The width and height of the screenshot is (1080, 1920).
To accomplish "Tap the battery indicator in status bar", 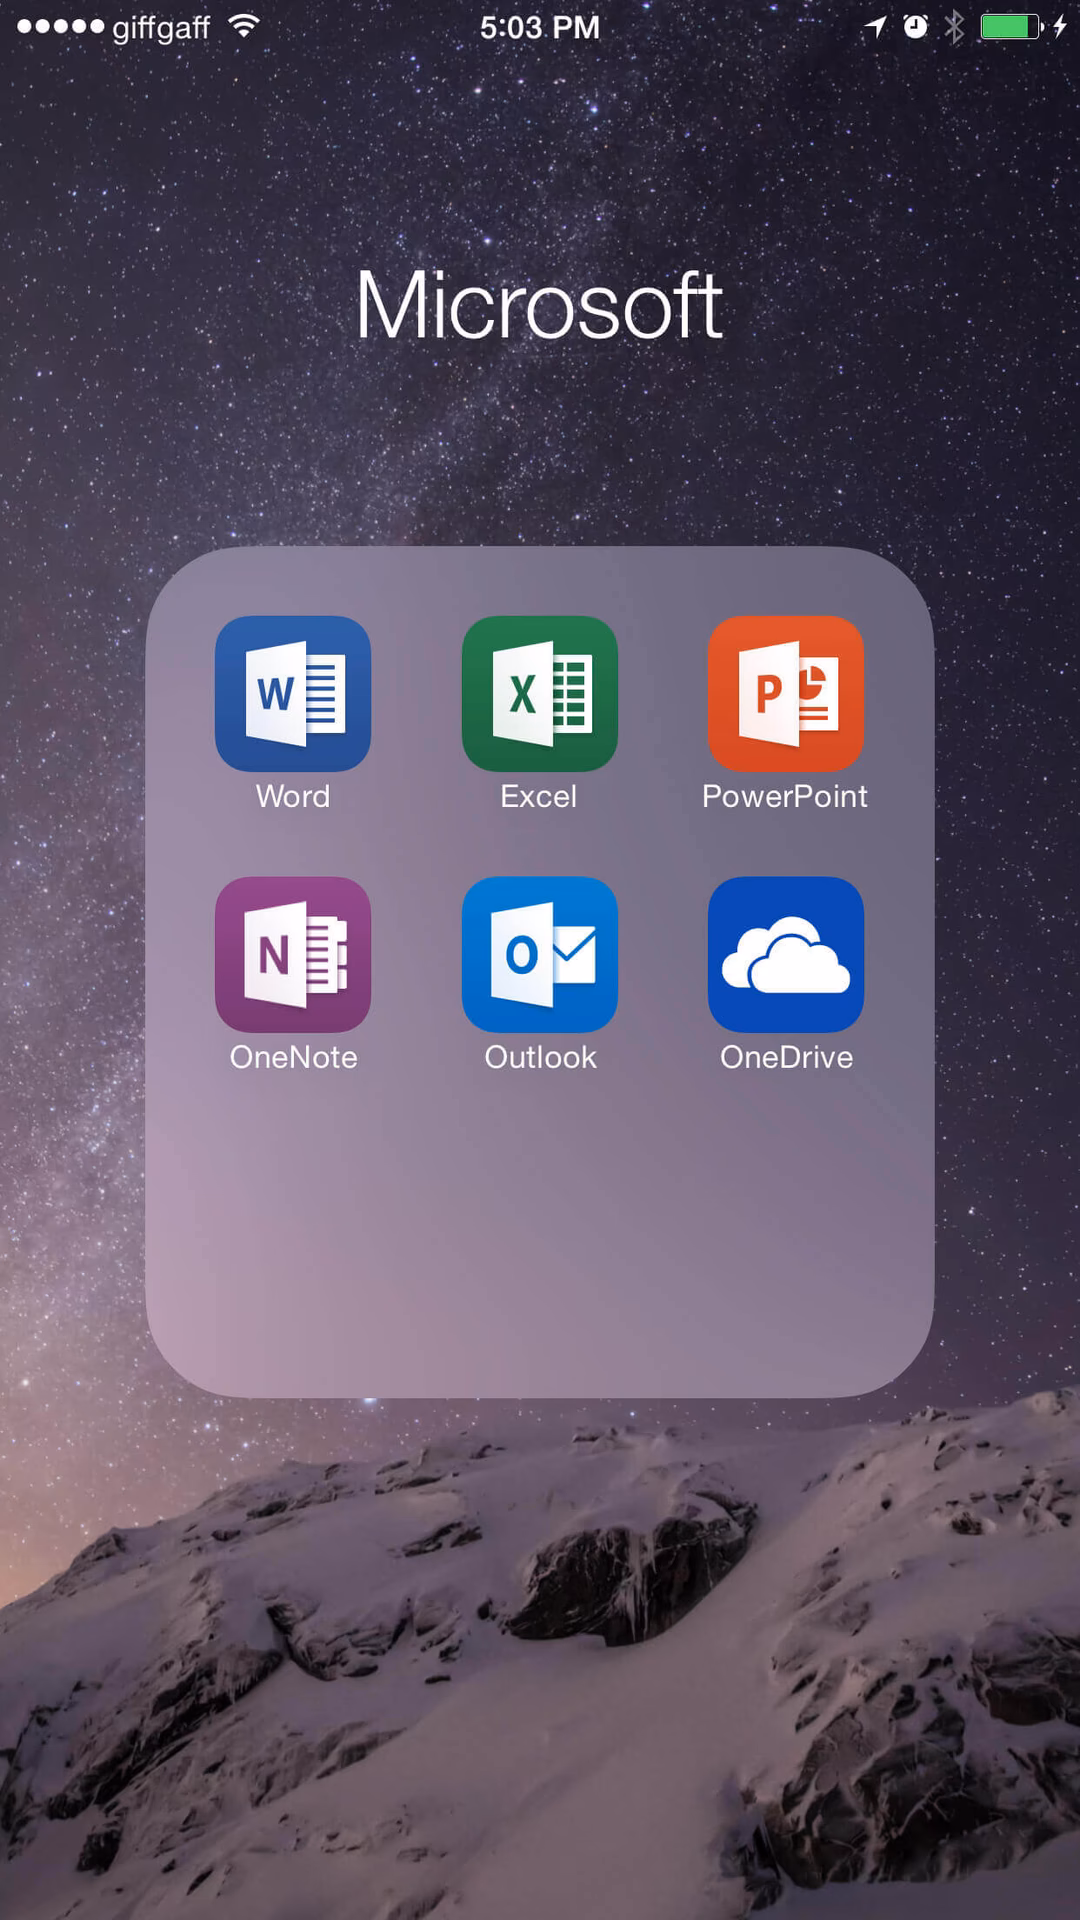I will tap(1011, 27).
